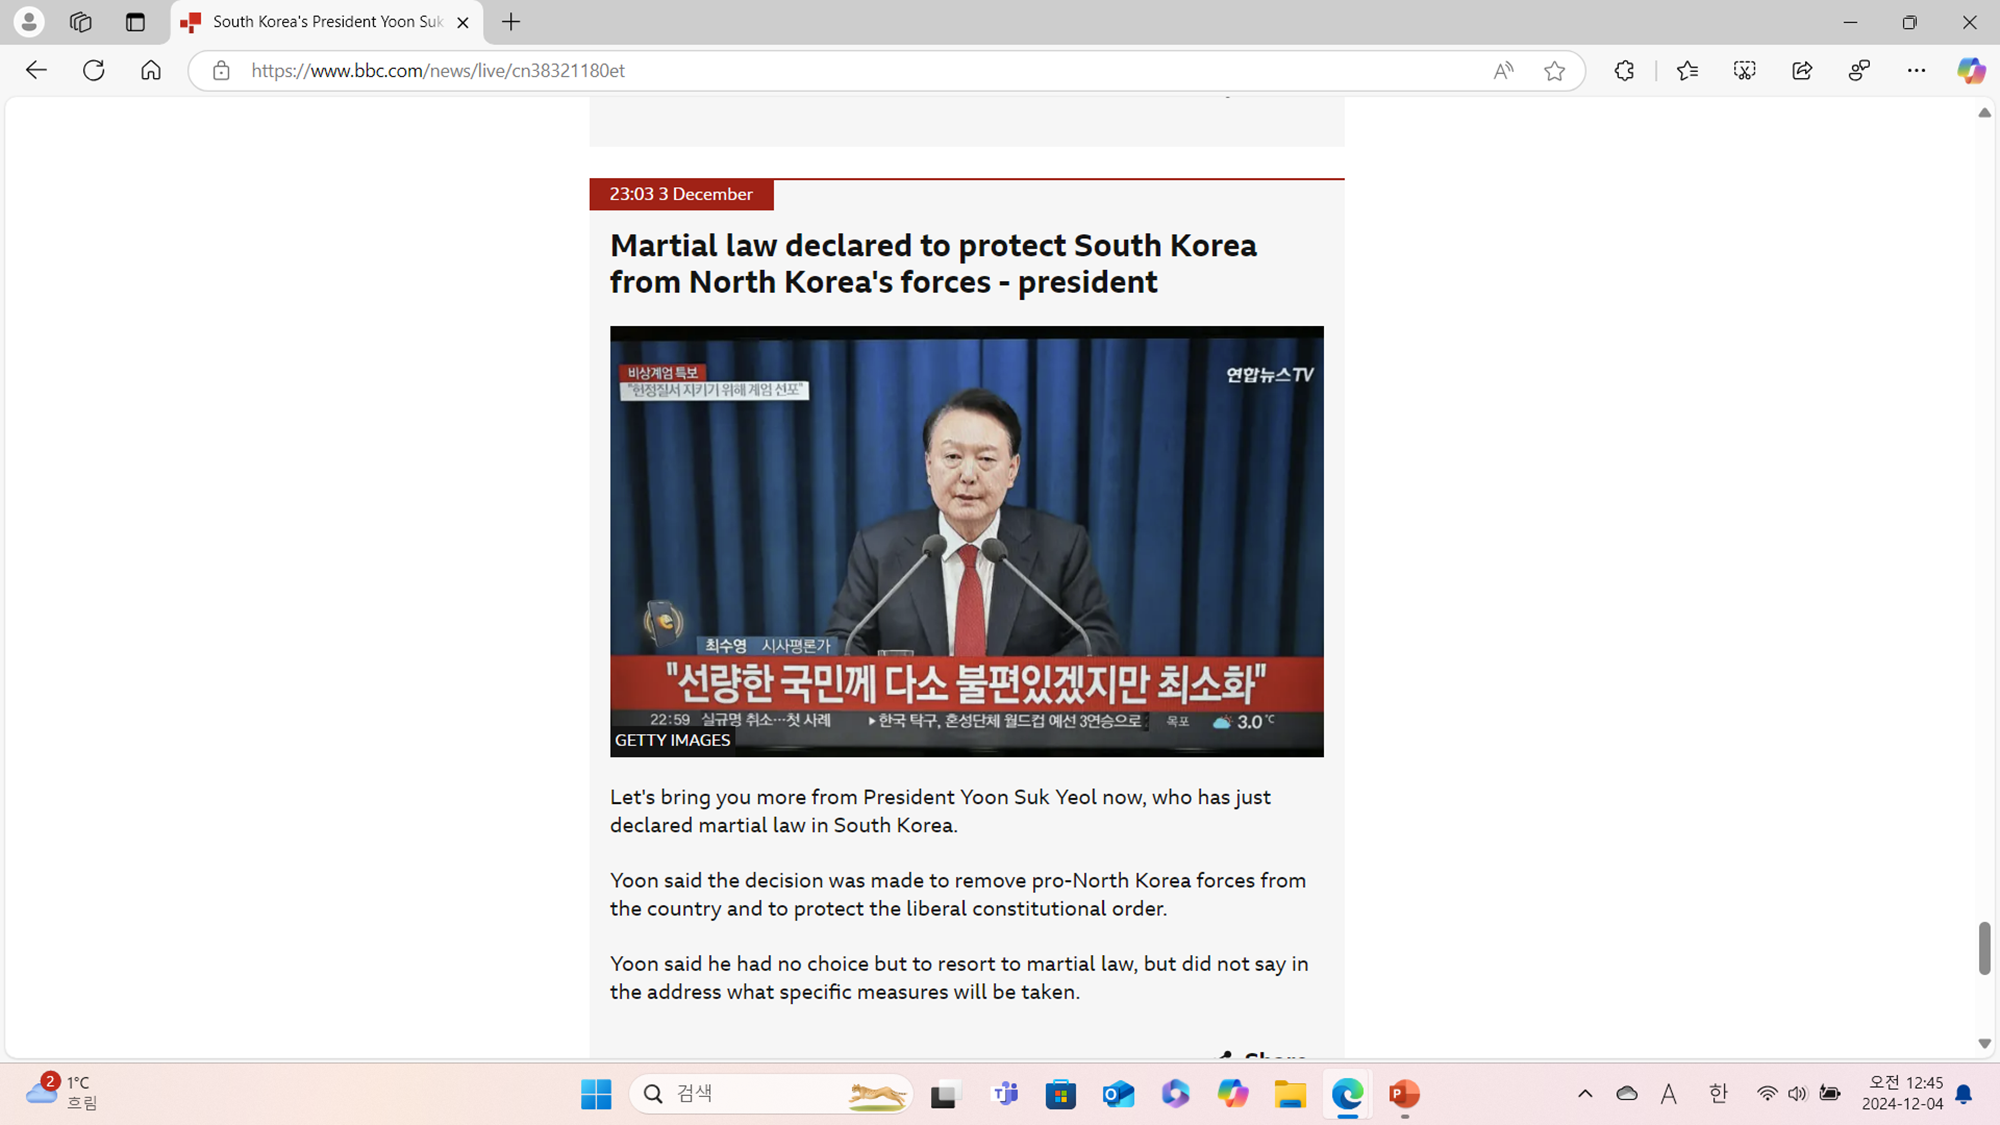Toggle Korean/English input mode indicator

point(1718,1094)
